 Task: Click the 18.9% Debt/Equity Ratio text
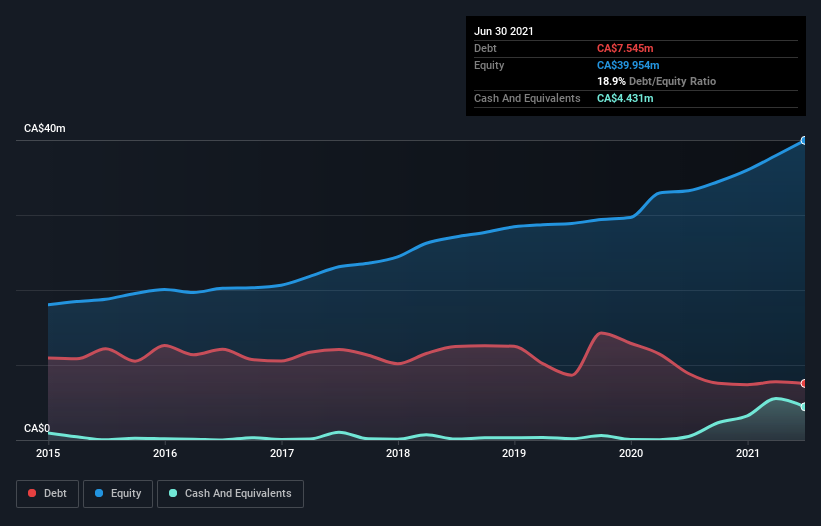click(x=657, y=81)
